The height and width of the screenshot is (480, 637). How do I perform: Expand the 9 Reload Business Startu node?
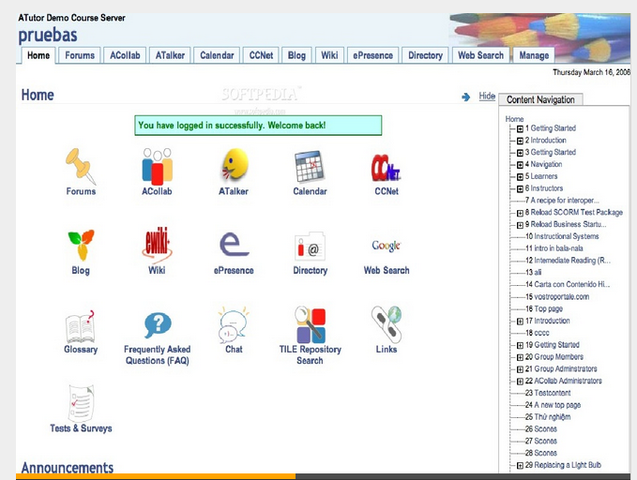pyautogui.click(x=520, y=225)
